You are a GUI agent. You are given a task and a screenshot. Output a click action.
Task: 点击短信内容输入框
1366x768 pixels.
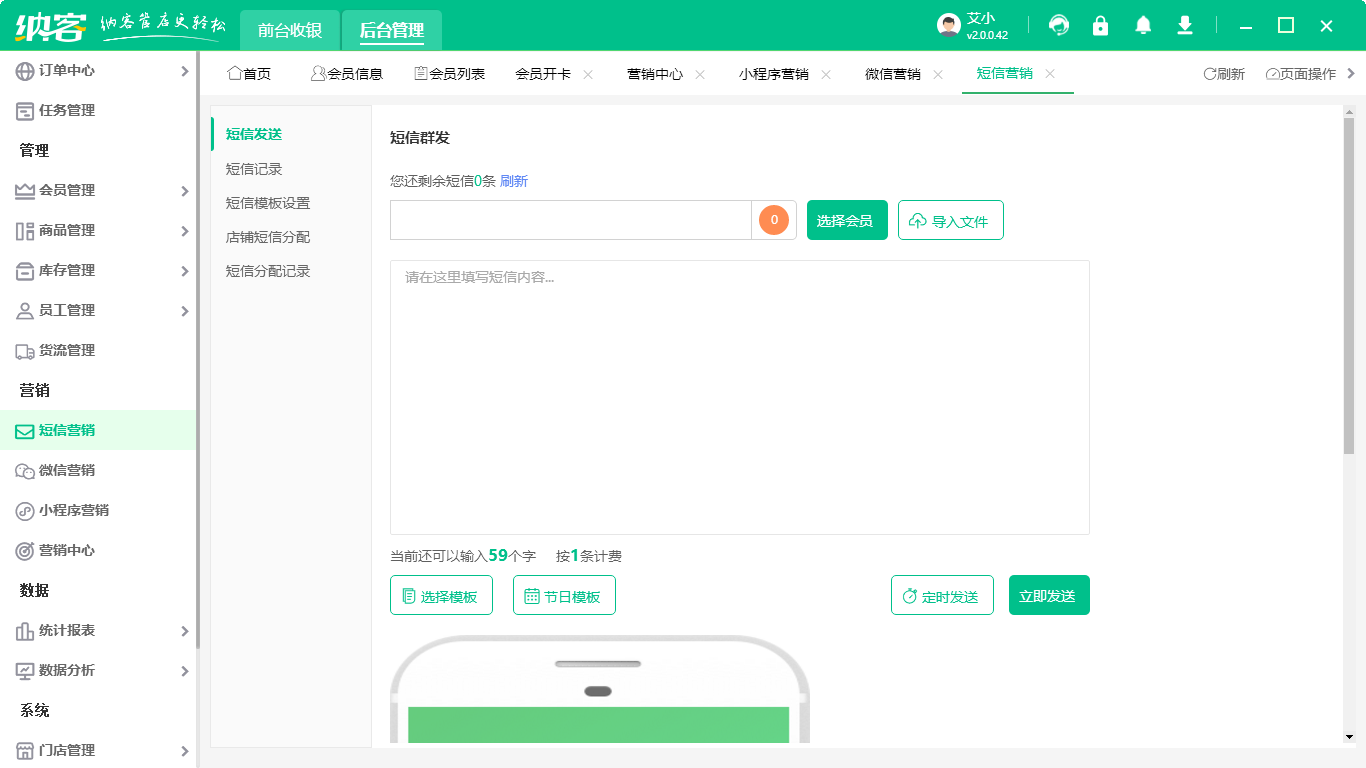(739, 396)
